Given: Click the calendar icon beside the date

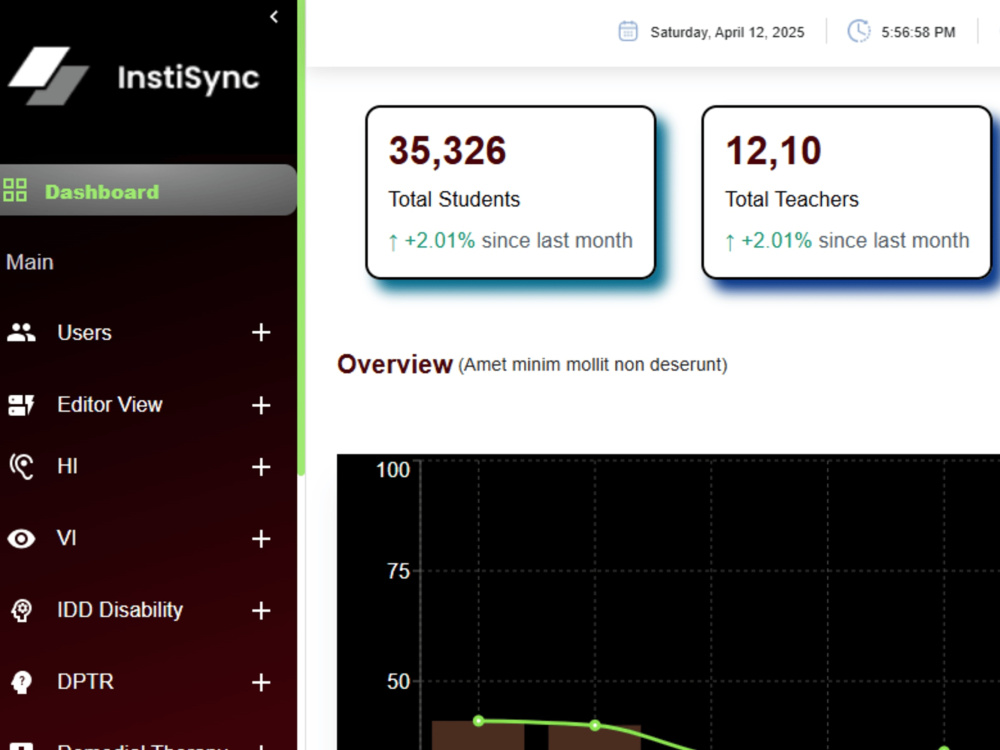Looking at the screenshot, I should [628, 31].
